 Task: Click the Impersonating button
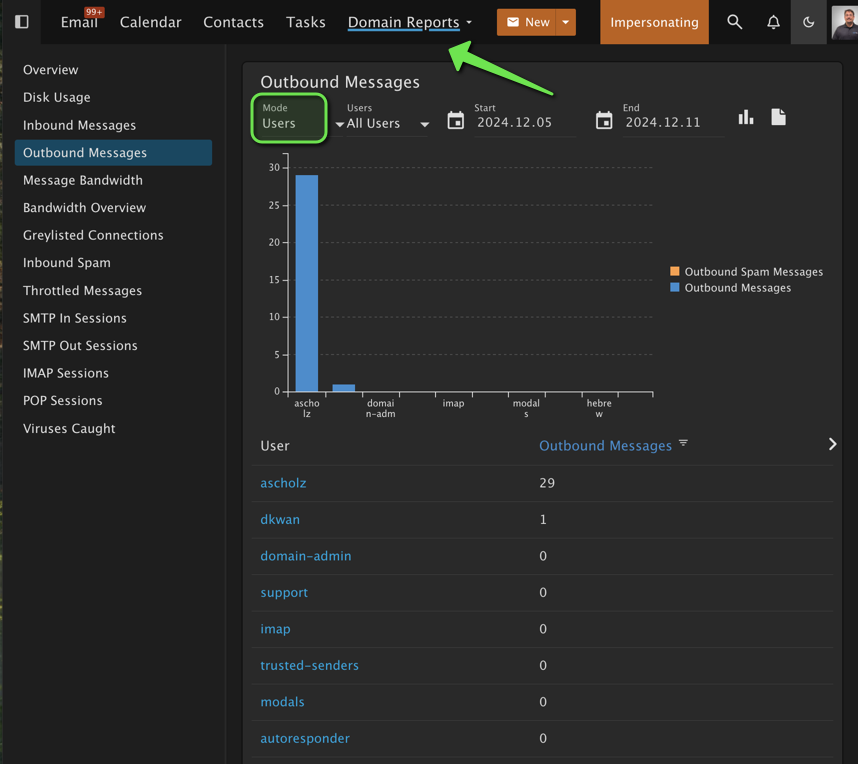[x=654, y=22]
